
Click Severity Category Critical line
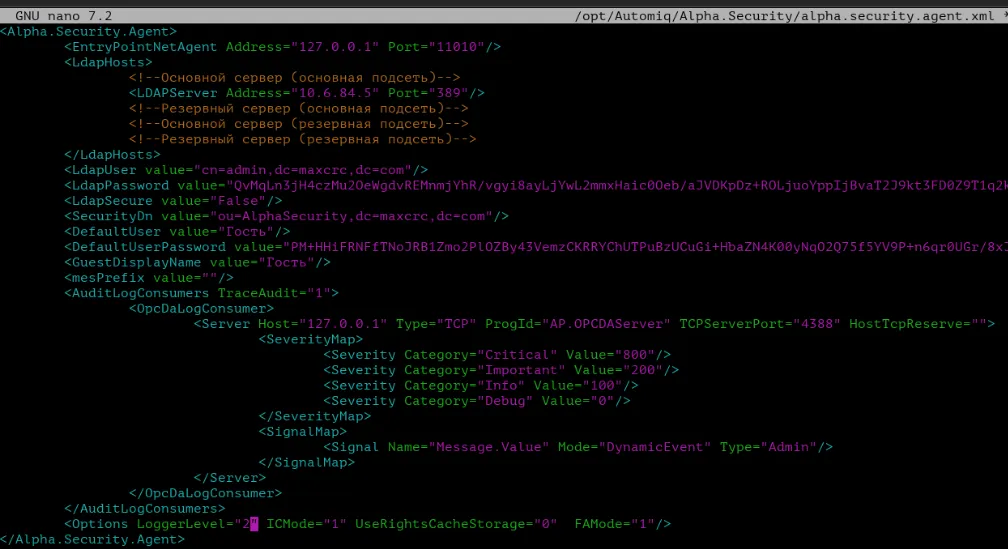pos(497,356)
